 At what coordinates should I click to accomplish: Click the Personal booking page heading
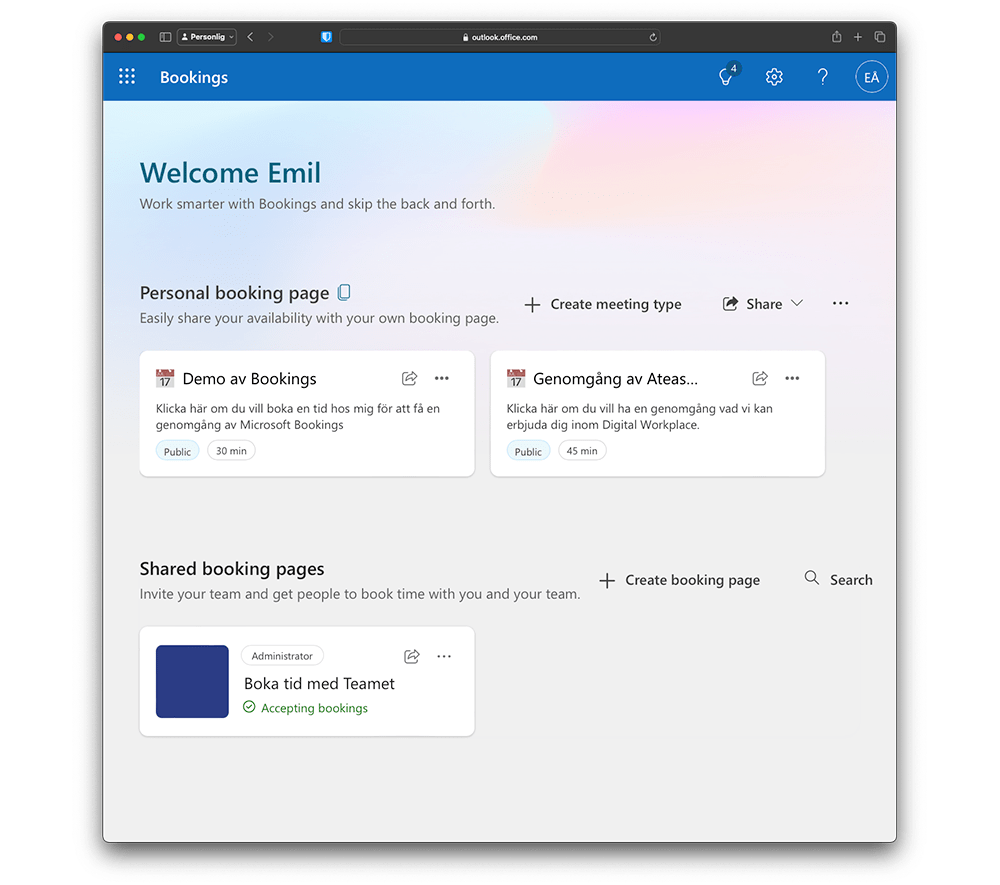point(235,293)
